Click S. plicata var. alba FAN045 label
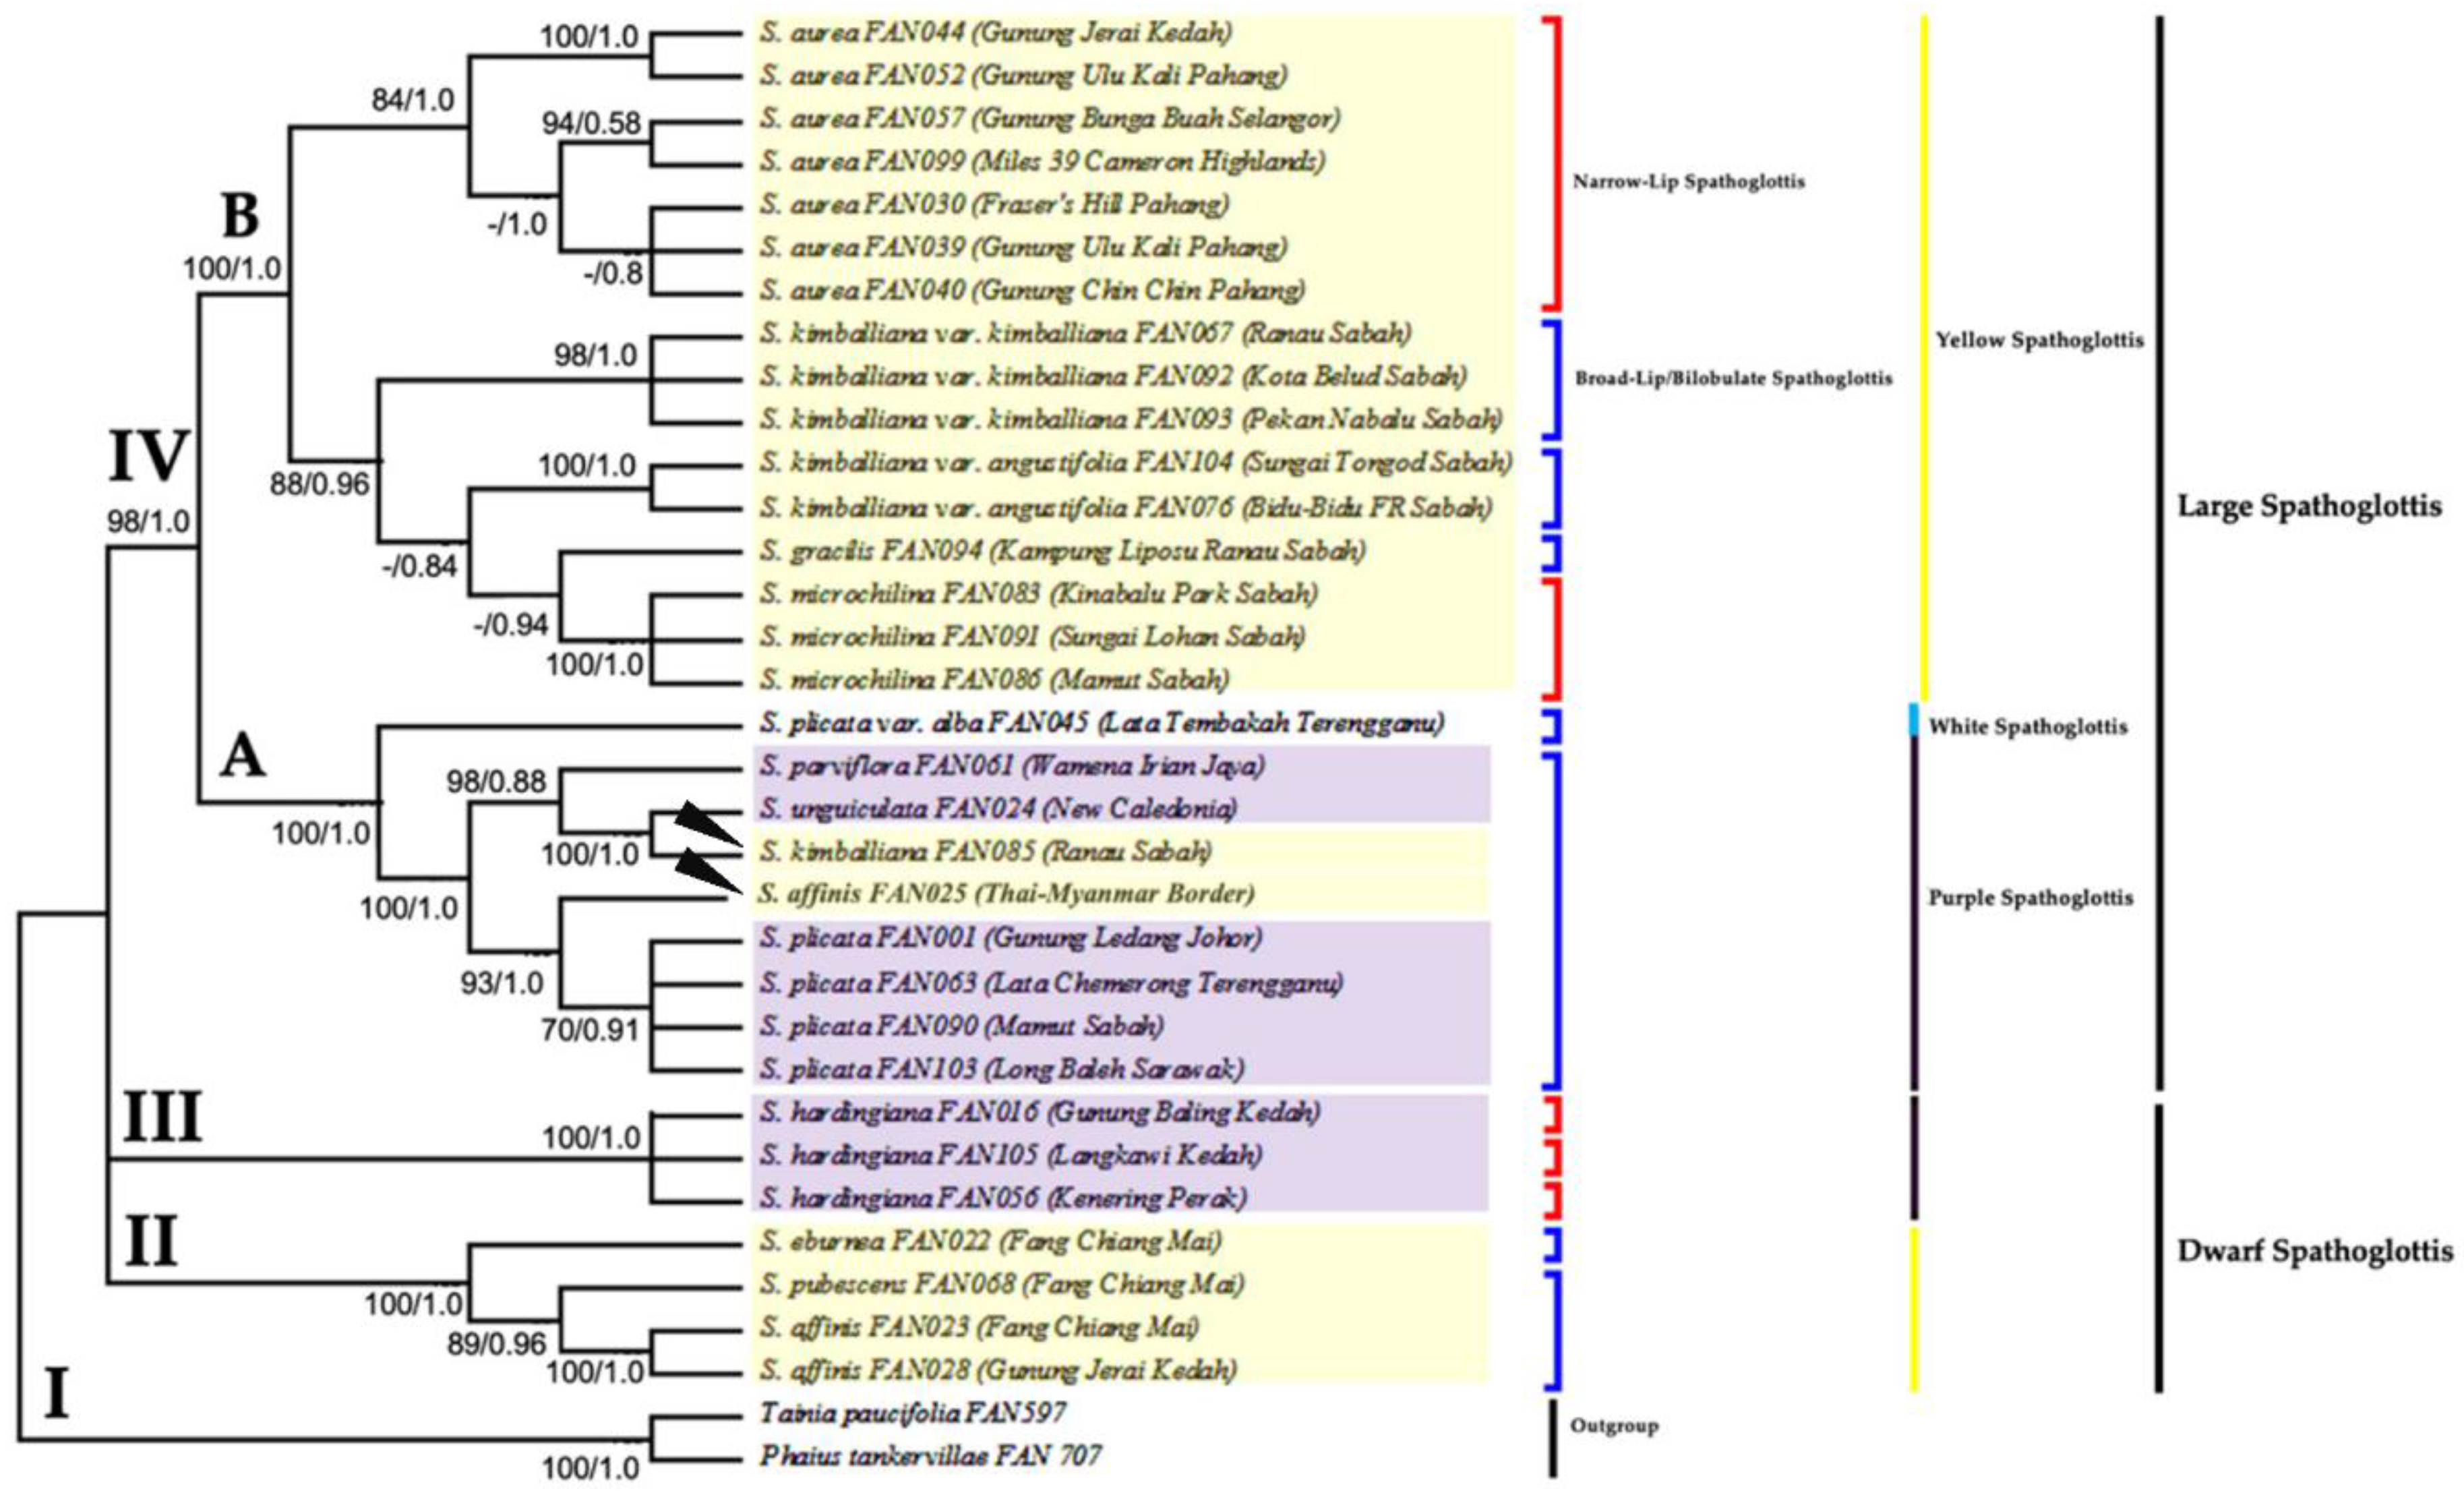This screenshot has height=1491, width=2464. click(1101, 723)
